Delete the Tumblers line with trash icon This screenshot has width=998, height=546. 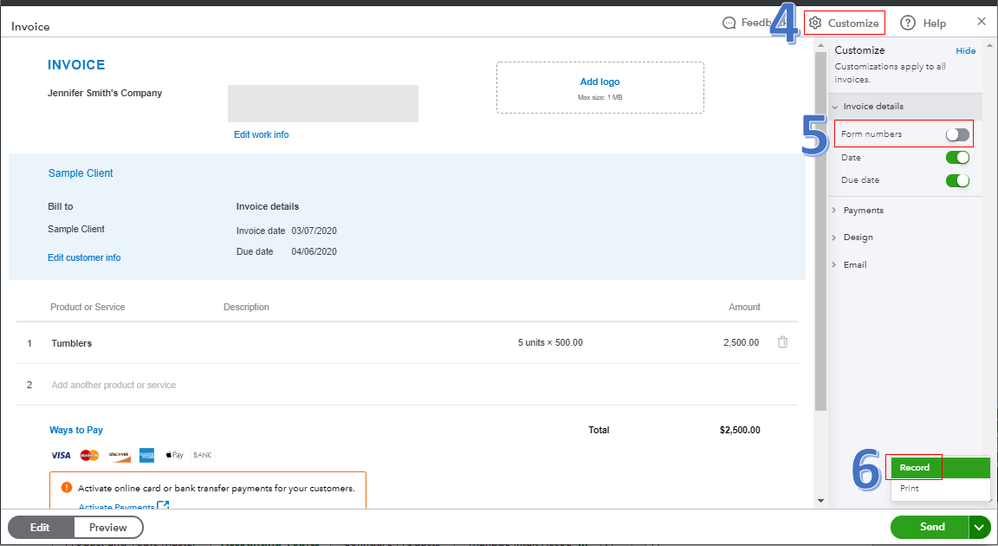[783, 342]
